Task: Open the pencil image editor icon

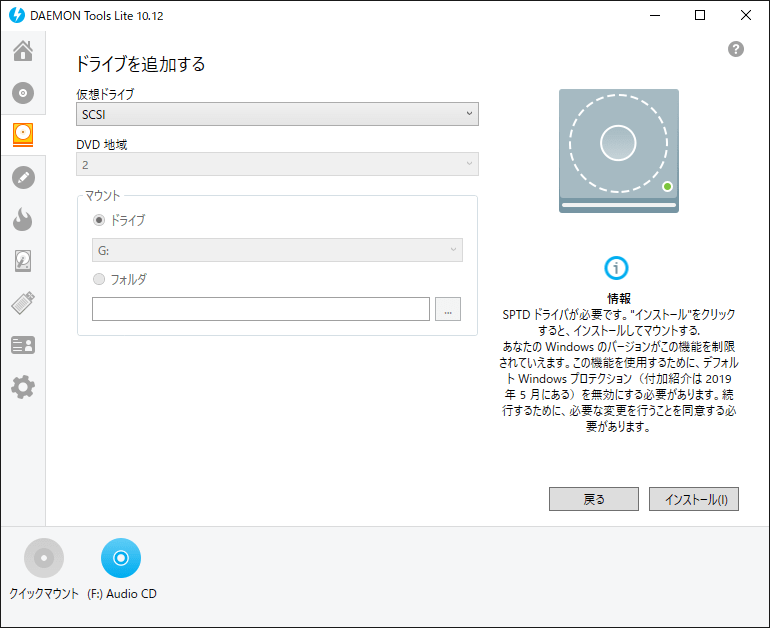Action: (x=23, y=177)
